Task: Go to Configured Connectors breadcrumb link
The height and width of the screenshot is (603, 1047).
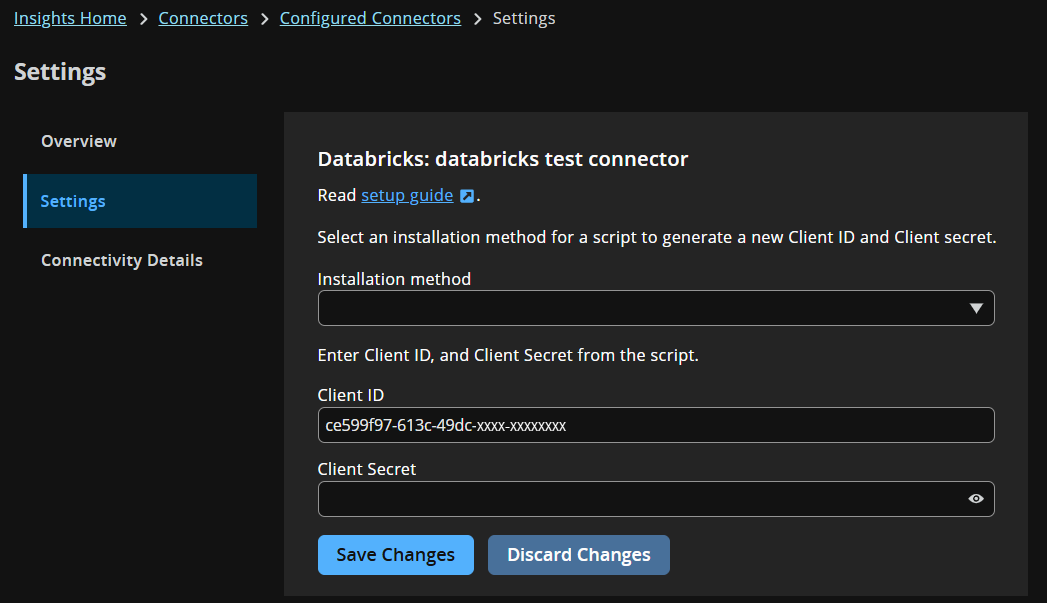Action: tap(370, 18)
